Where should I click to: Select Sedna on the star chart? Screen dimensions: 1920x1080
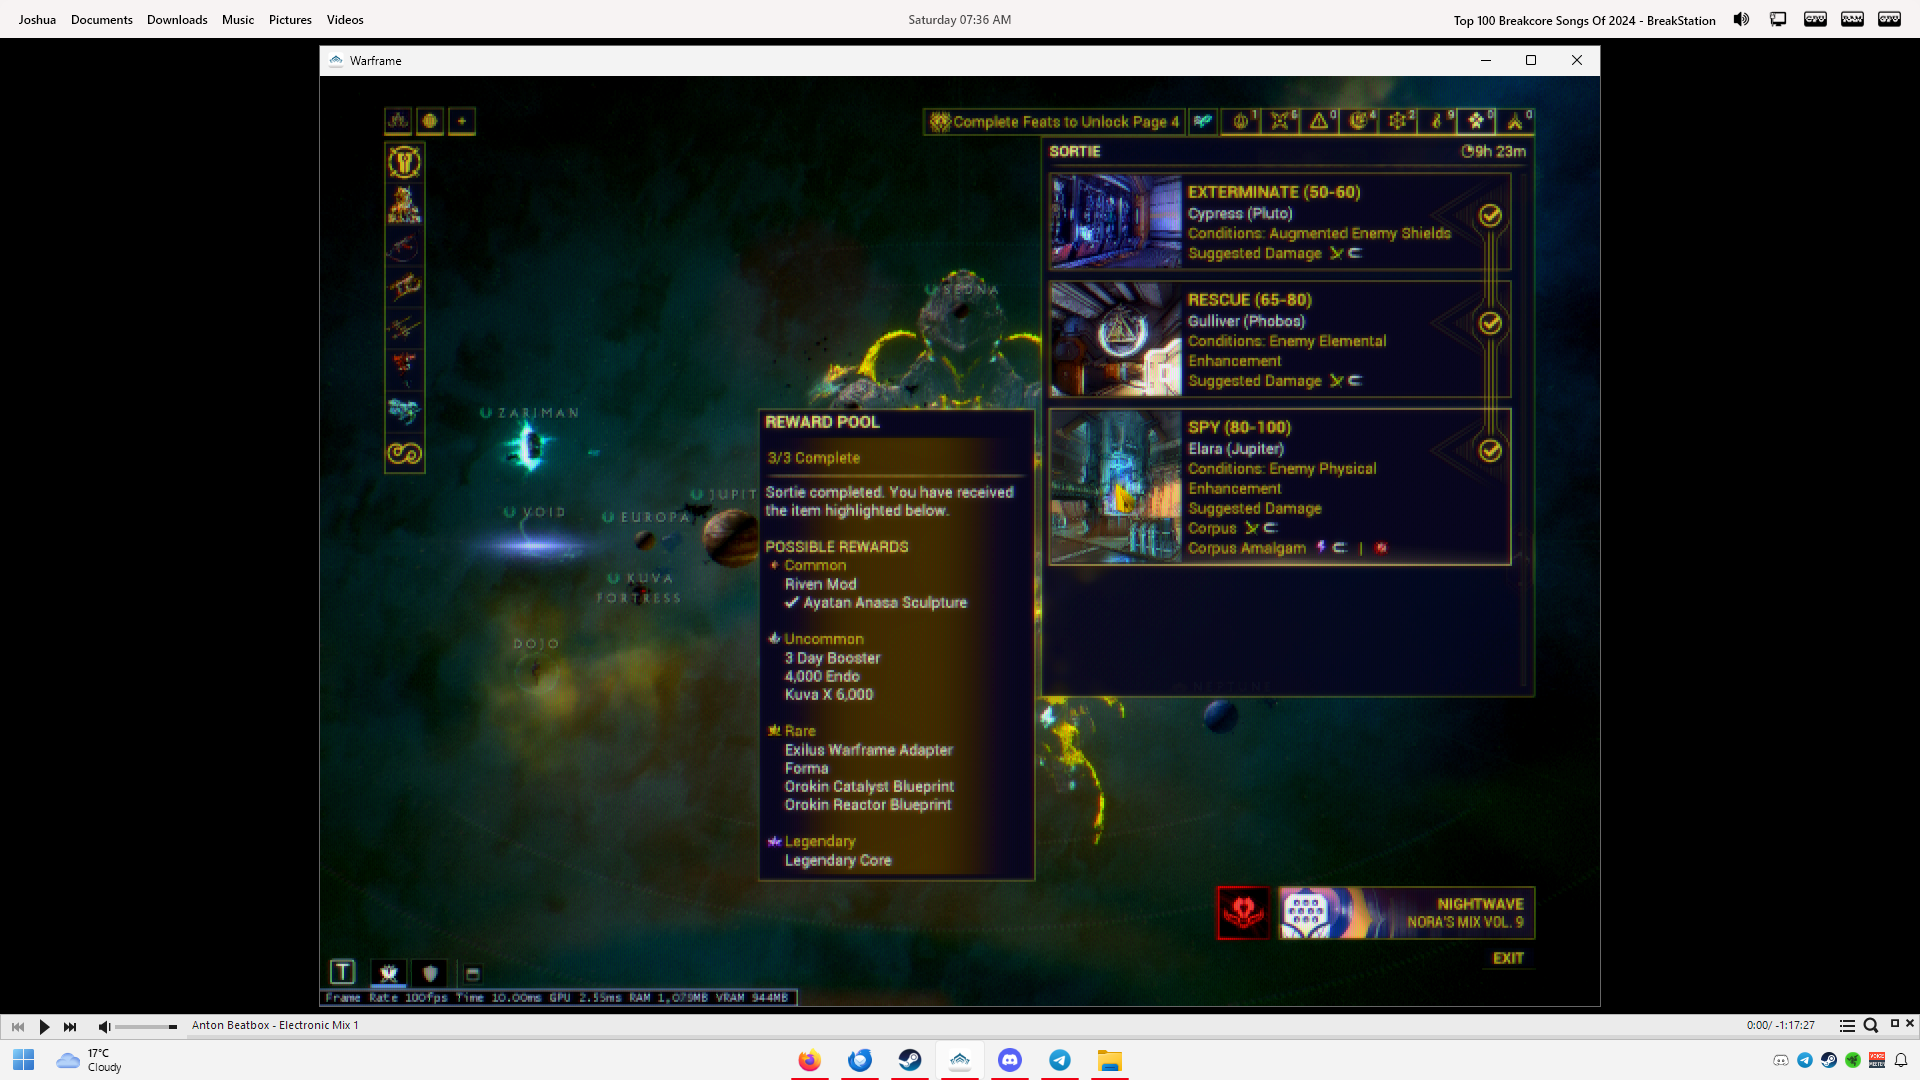click(963, 310)
